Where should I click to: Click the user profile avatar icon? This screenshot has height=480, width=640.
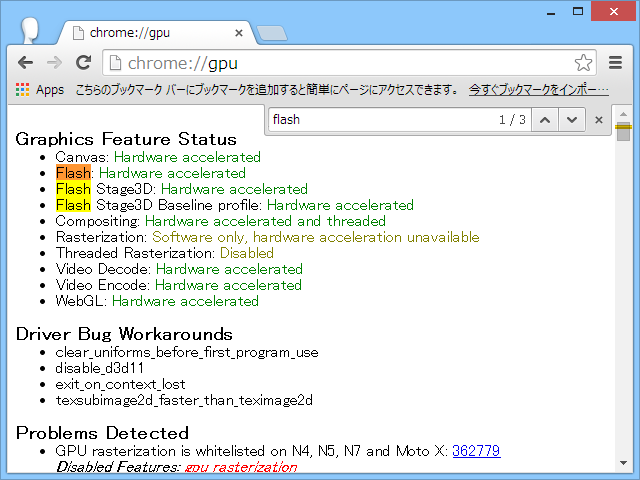(30, 31)
